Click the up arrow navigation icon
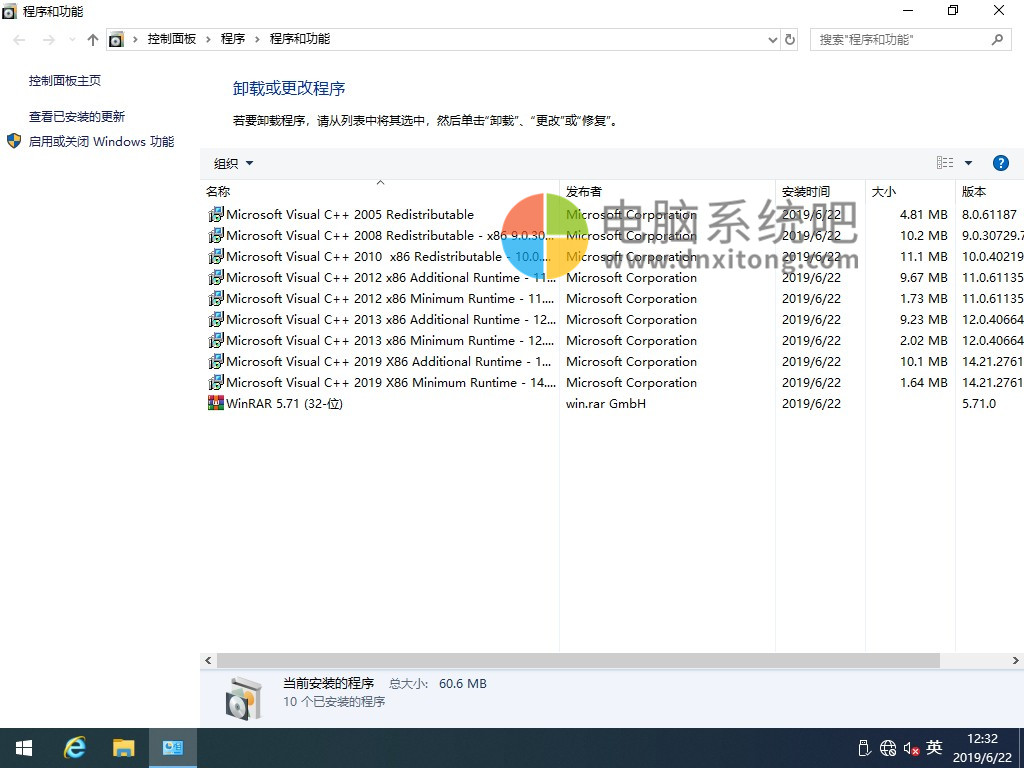 tap(93, 40)
